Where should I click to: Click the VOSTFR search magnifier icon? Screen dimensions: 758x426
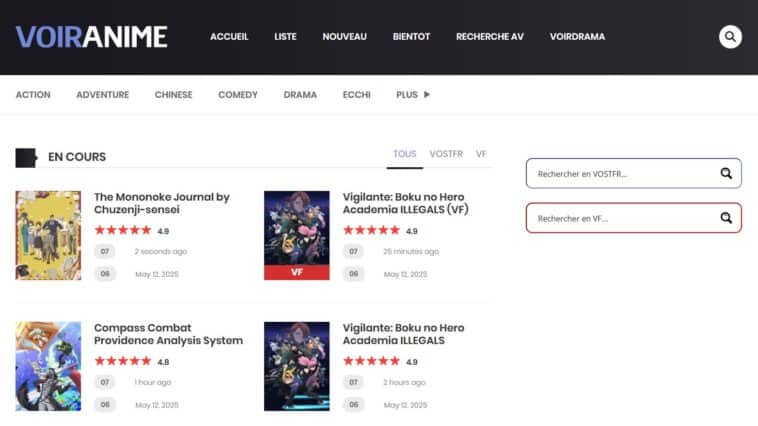pyautogui.click(x=726, y=173)
